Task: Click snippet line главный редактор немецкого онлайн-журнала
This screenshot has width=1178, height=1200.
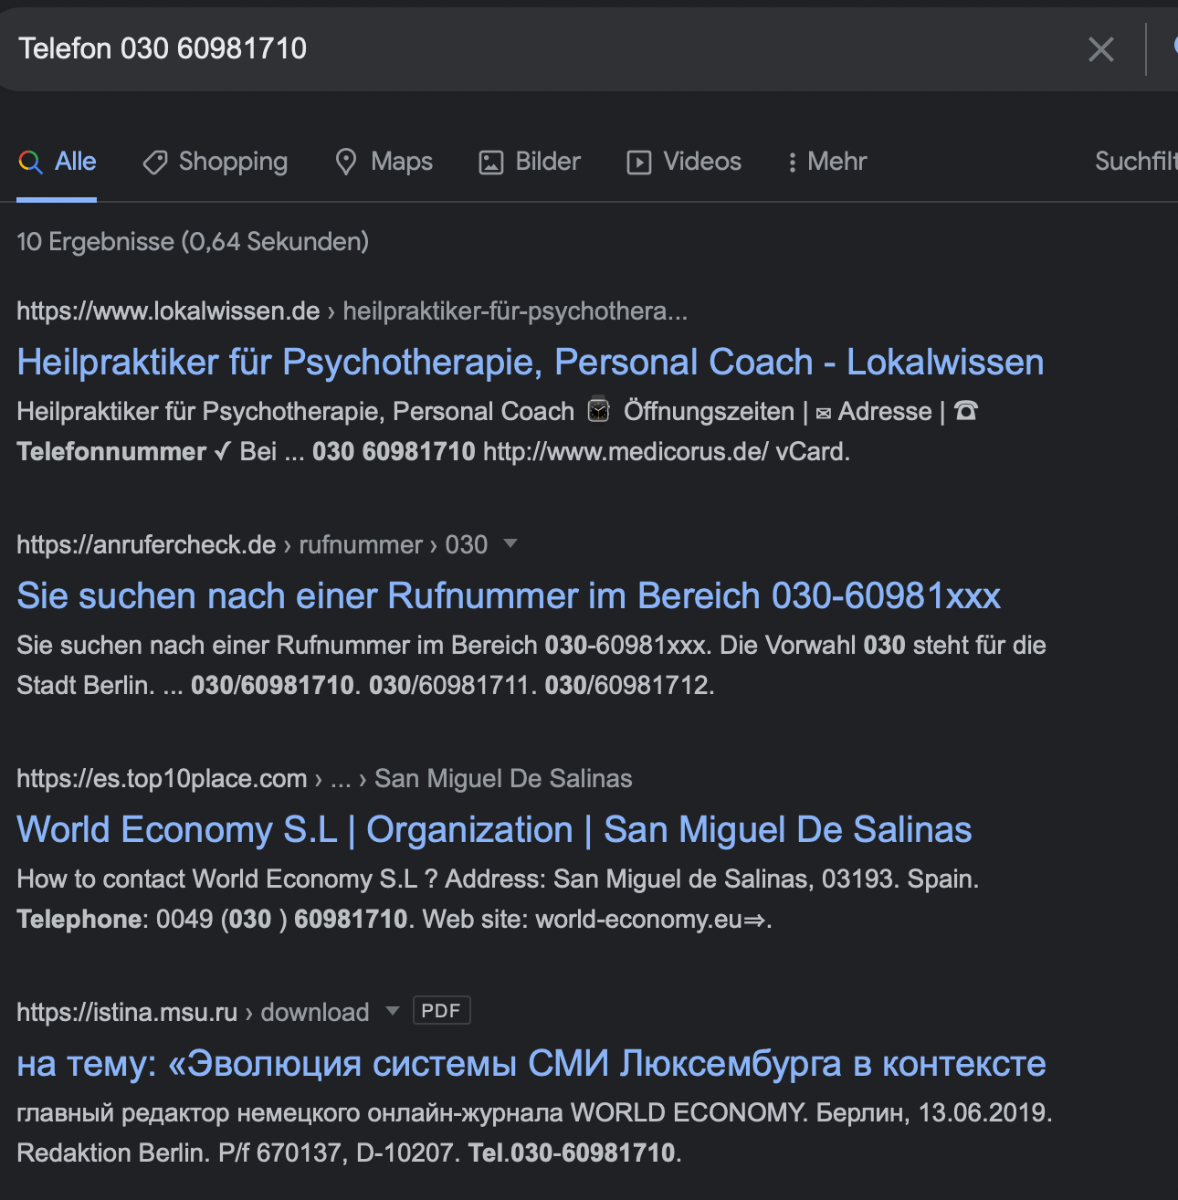Action: point(535,1113)
